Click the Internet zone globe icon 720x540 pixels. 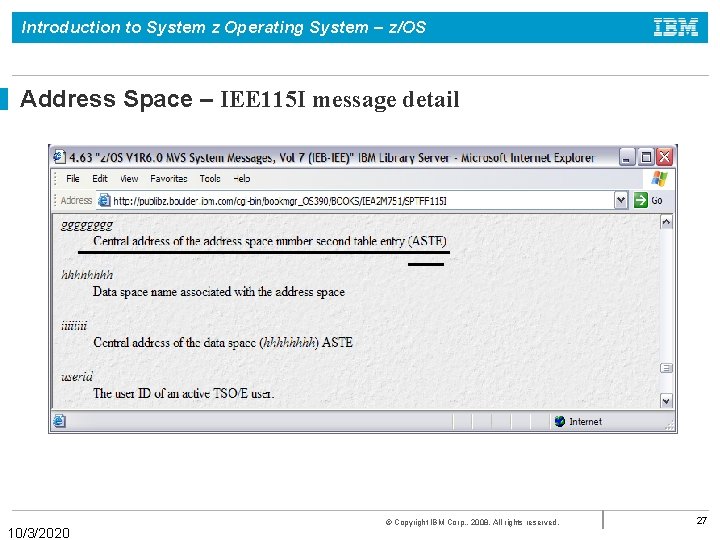click(x=560, y=421)
